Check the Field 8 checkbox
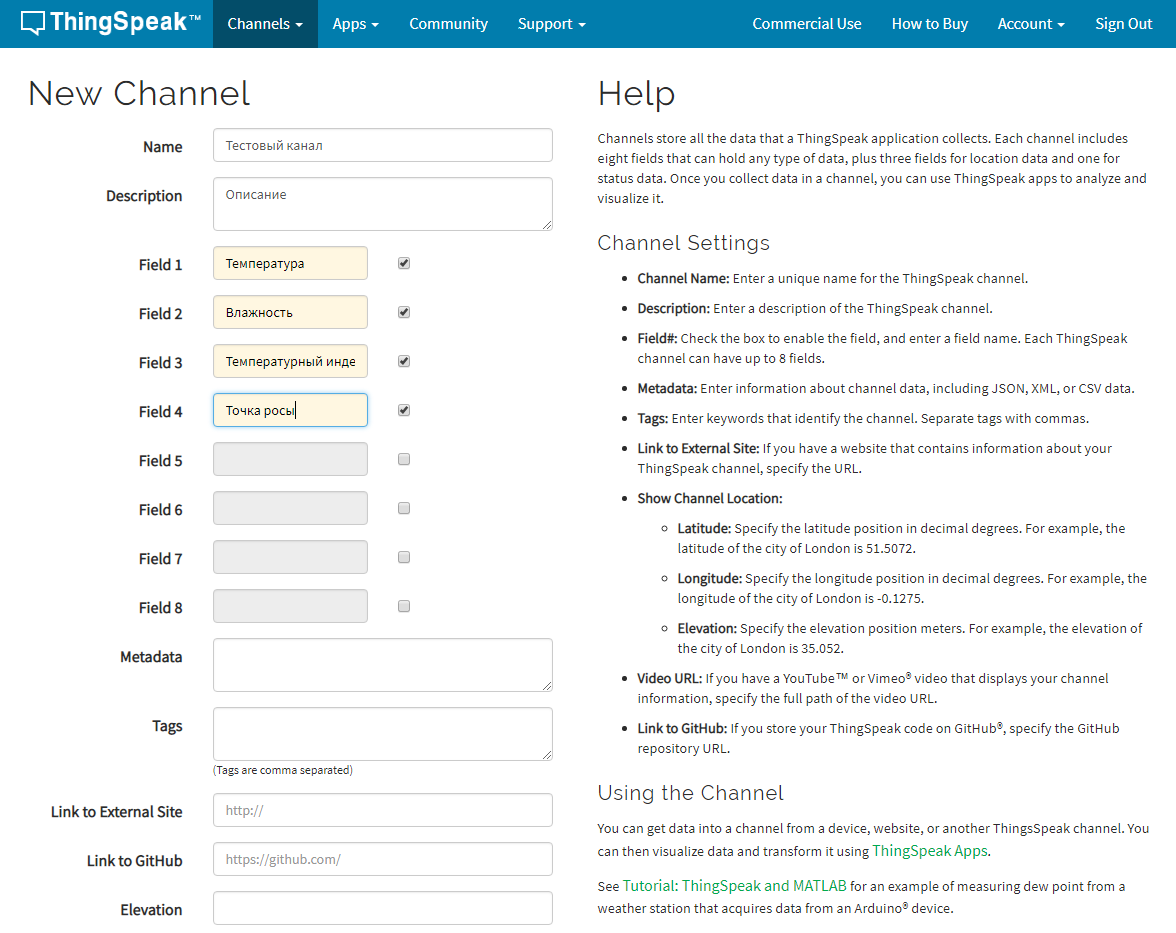This screenshot has width=1176, height=933. (404, 607)
